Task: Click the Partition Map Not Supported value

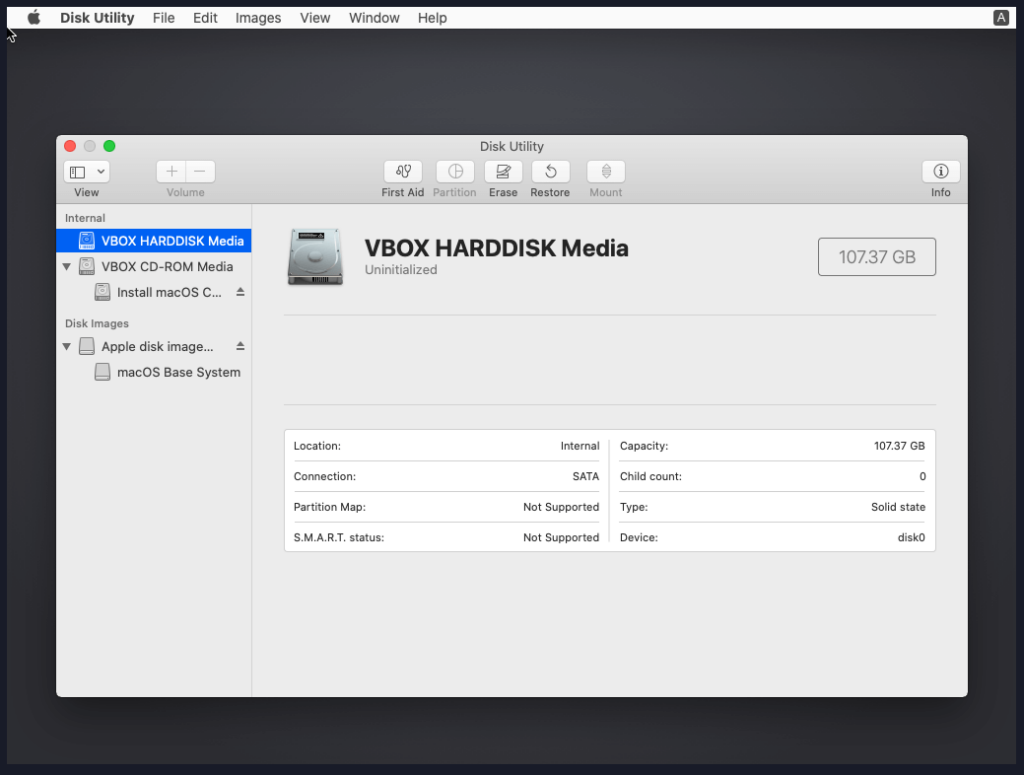Action: (x=561, y=507)
